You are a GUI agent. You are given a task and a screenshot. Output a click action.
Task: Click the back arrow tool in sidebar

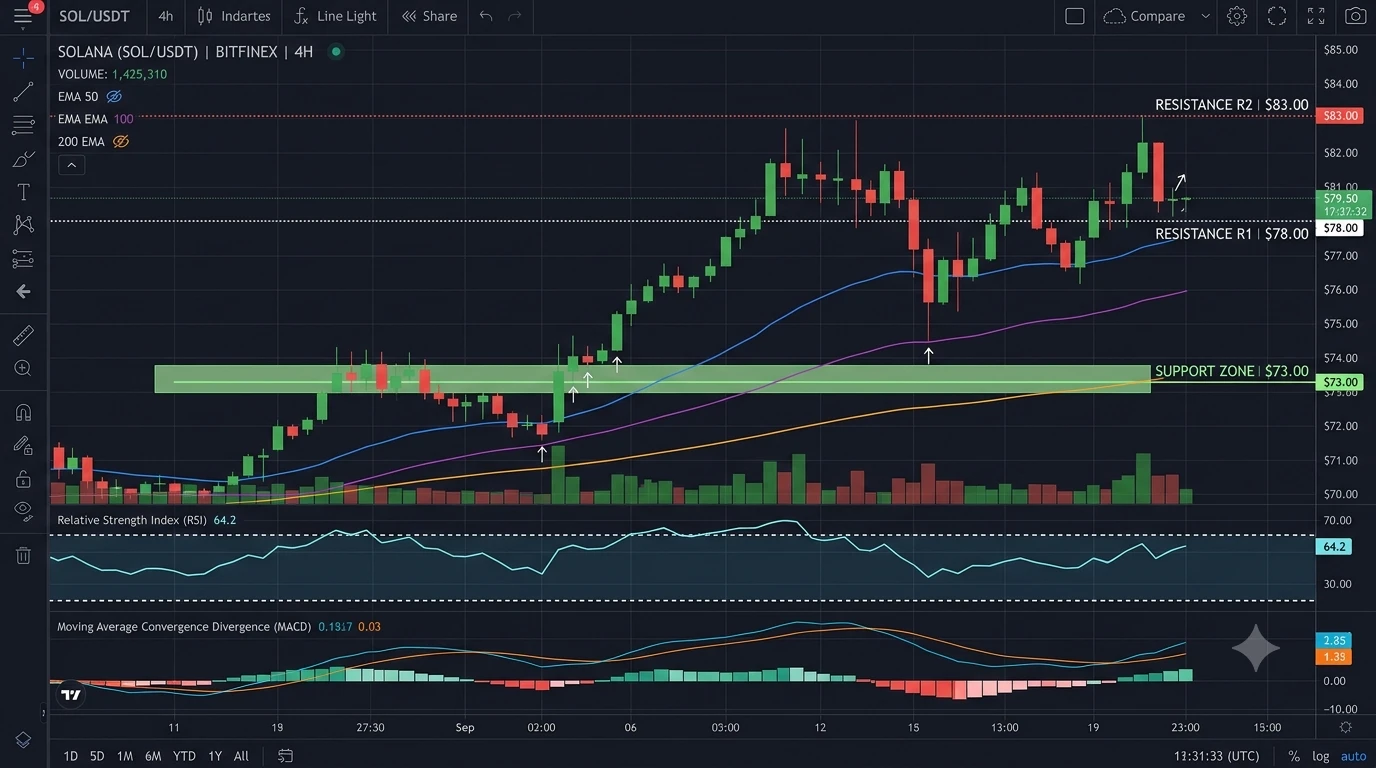[x=23, y=292]
